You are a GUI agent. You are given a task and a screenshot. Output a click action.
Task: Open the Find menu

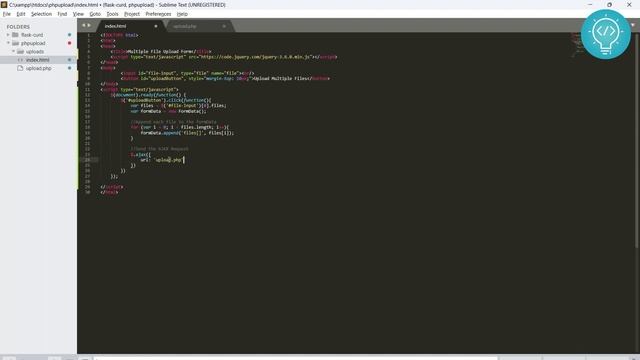click(62, 14)
